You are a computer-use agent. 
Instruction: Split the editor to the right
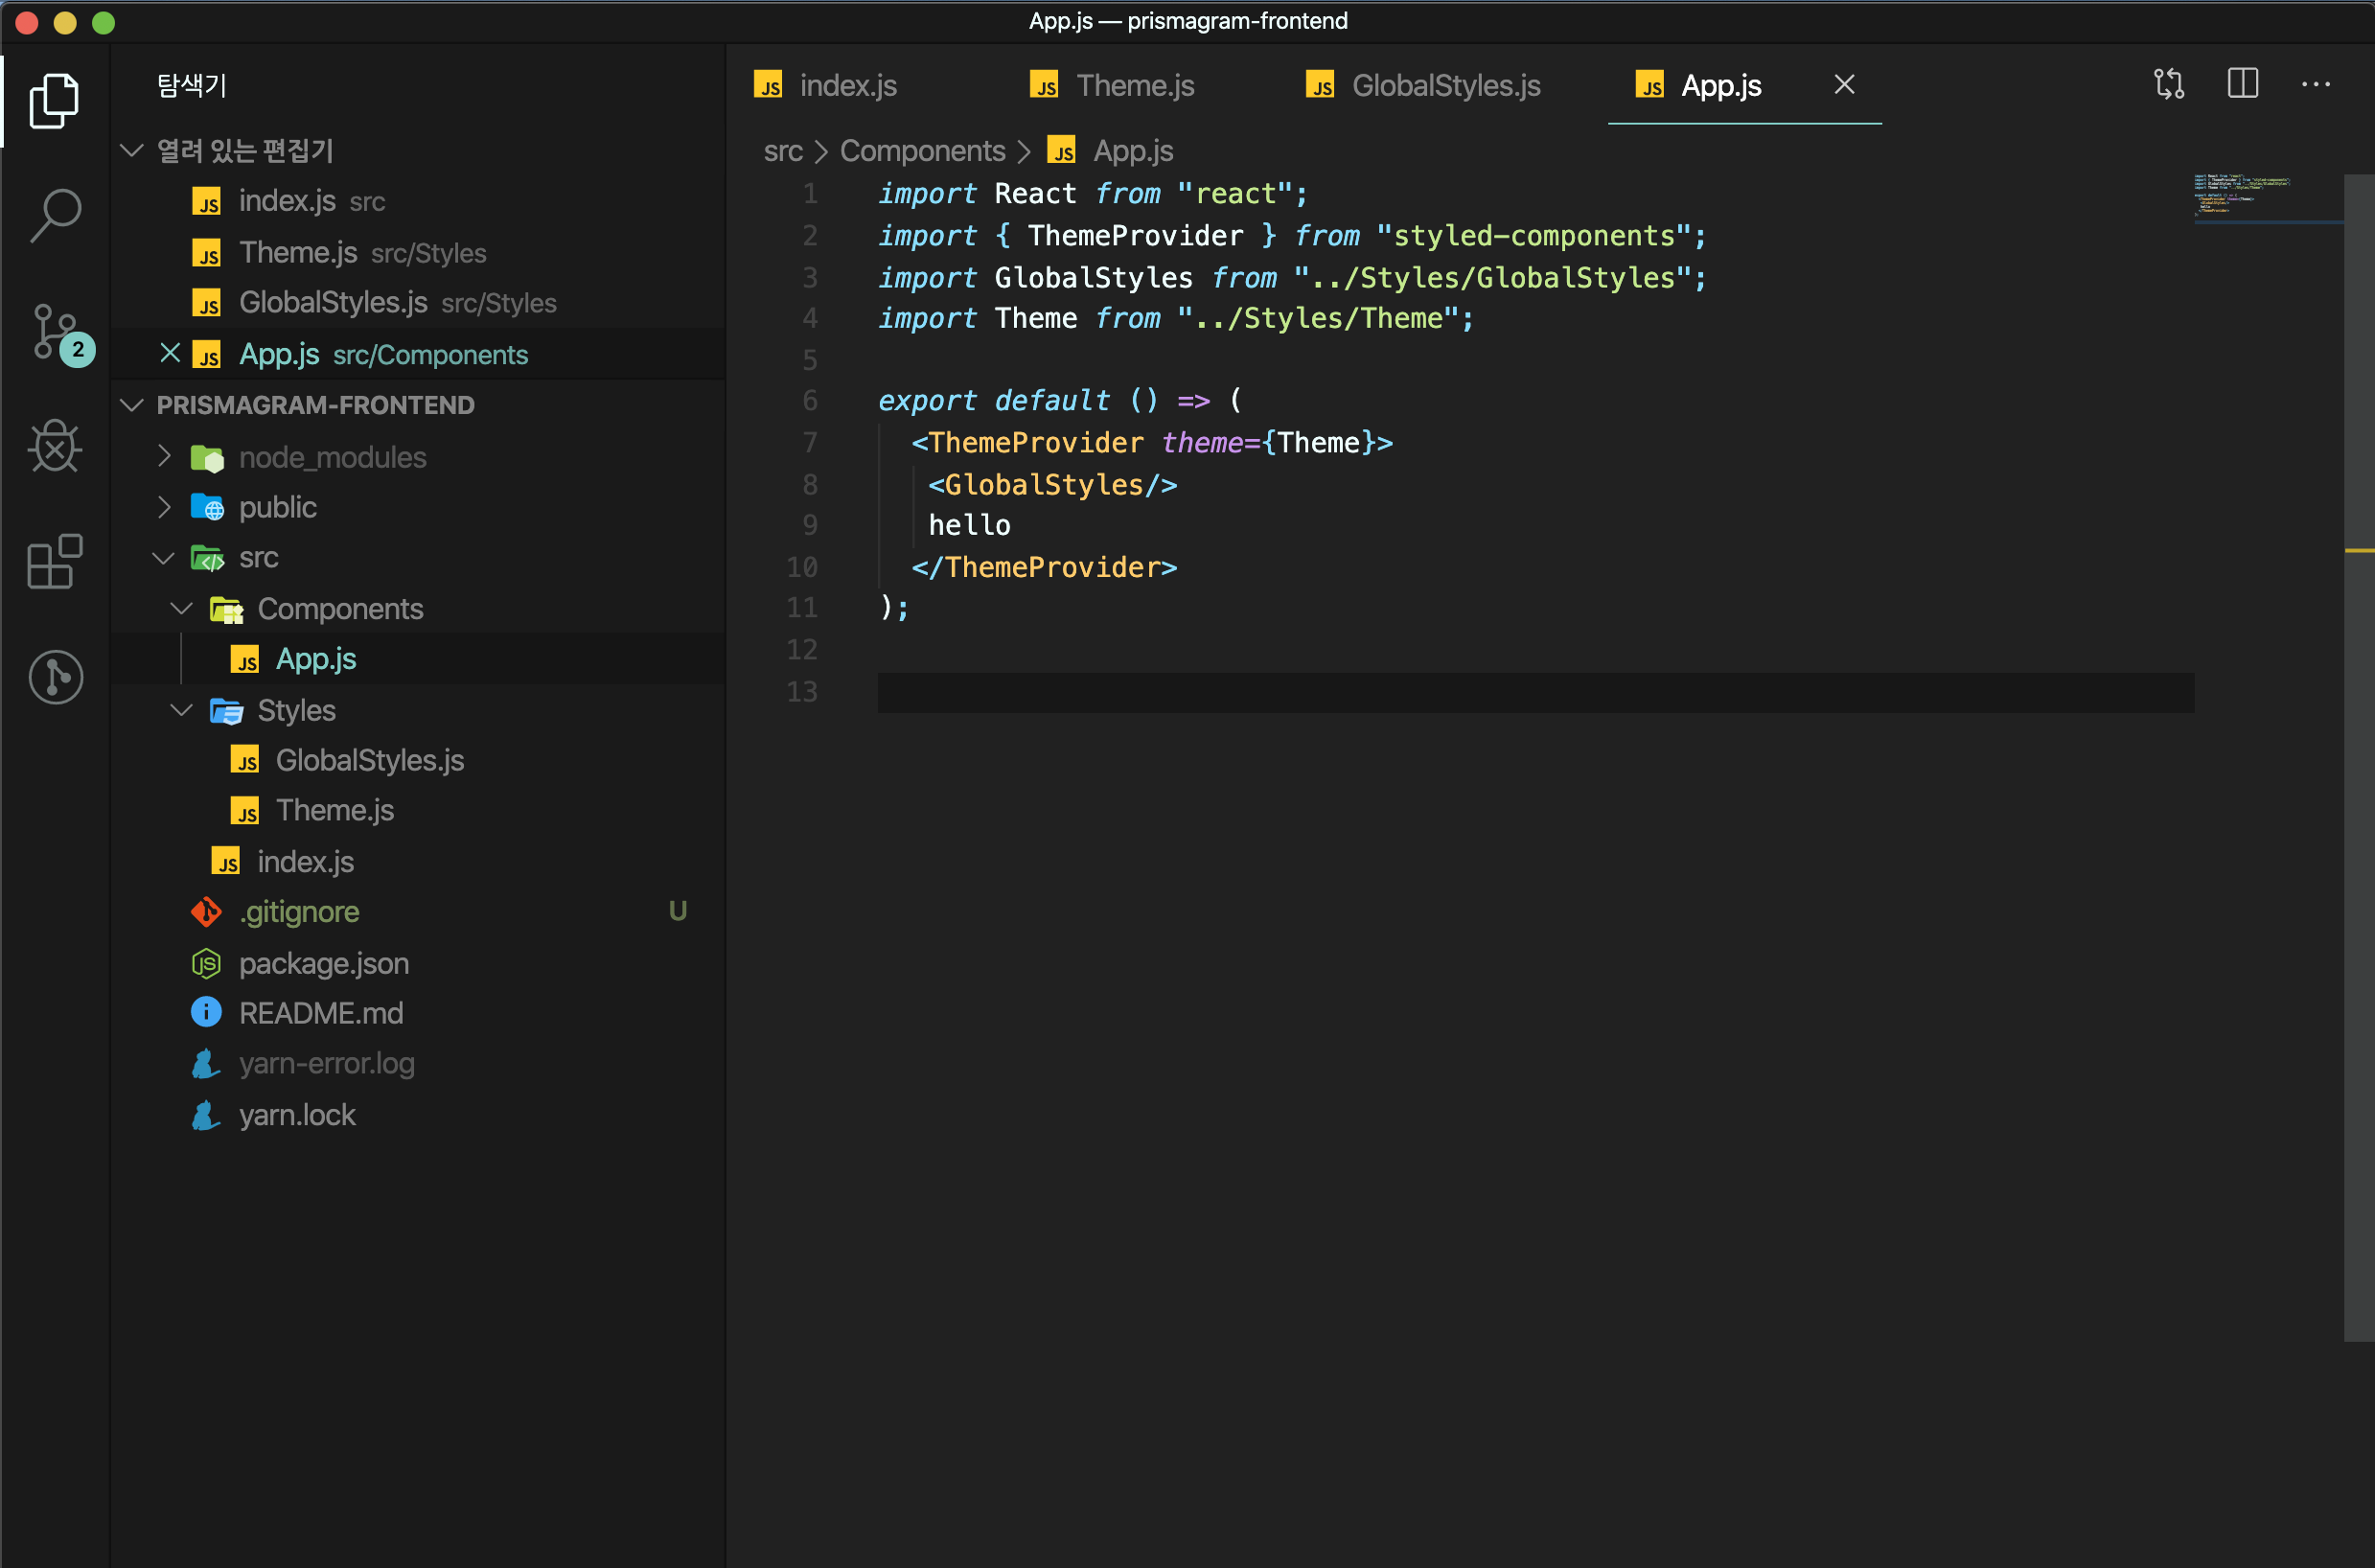2243,84
